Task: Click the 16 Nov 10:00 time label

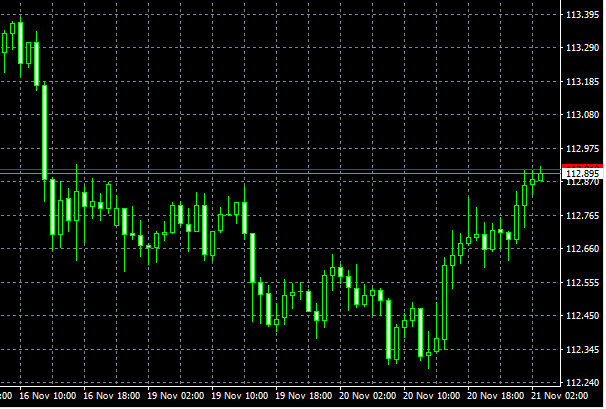Action: tap(48, 396)
